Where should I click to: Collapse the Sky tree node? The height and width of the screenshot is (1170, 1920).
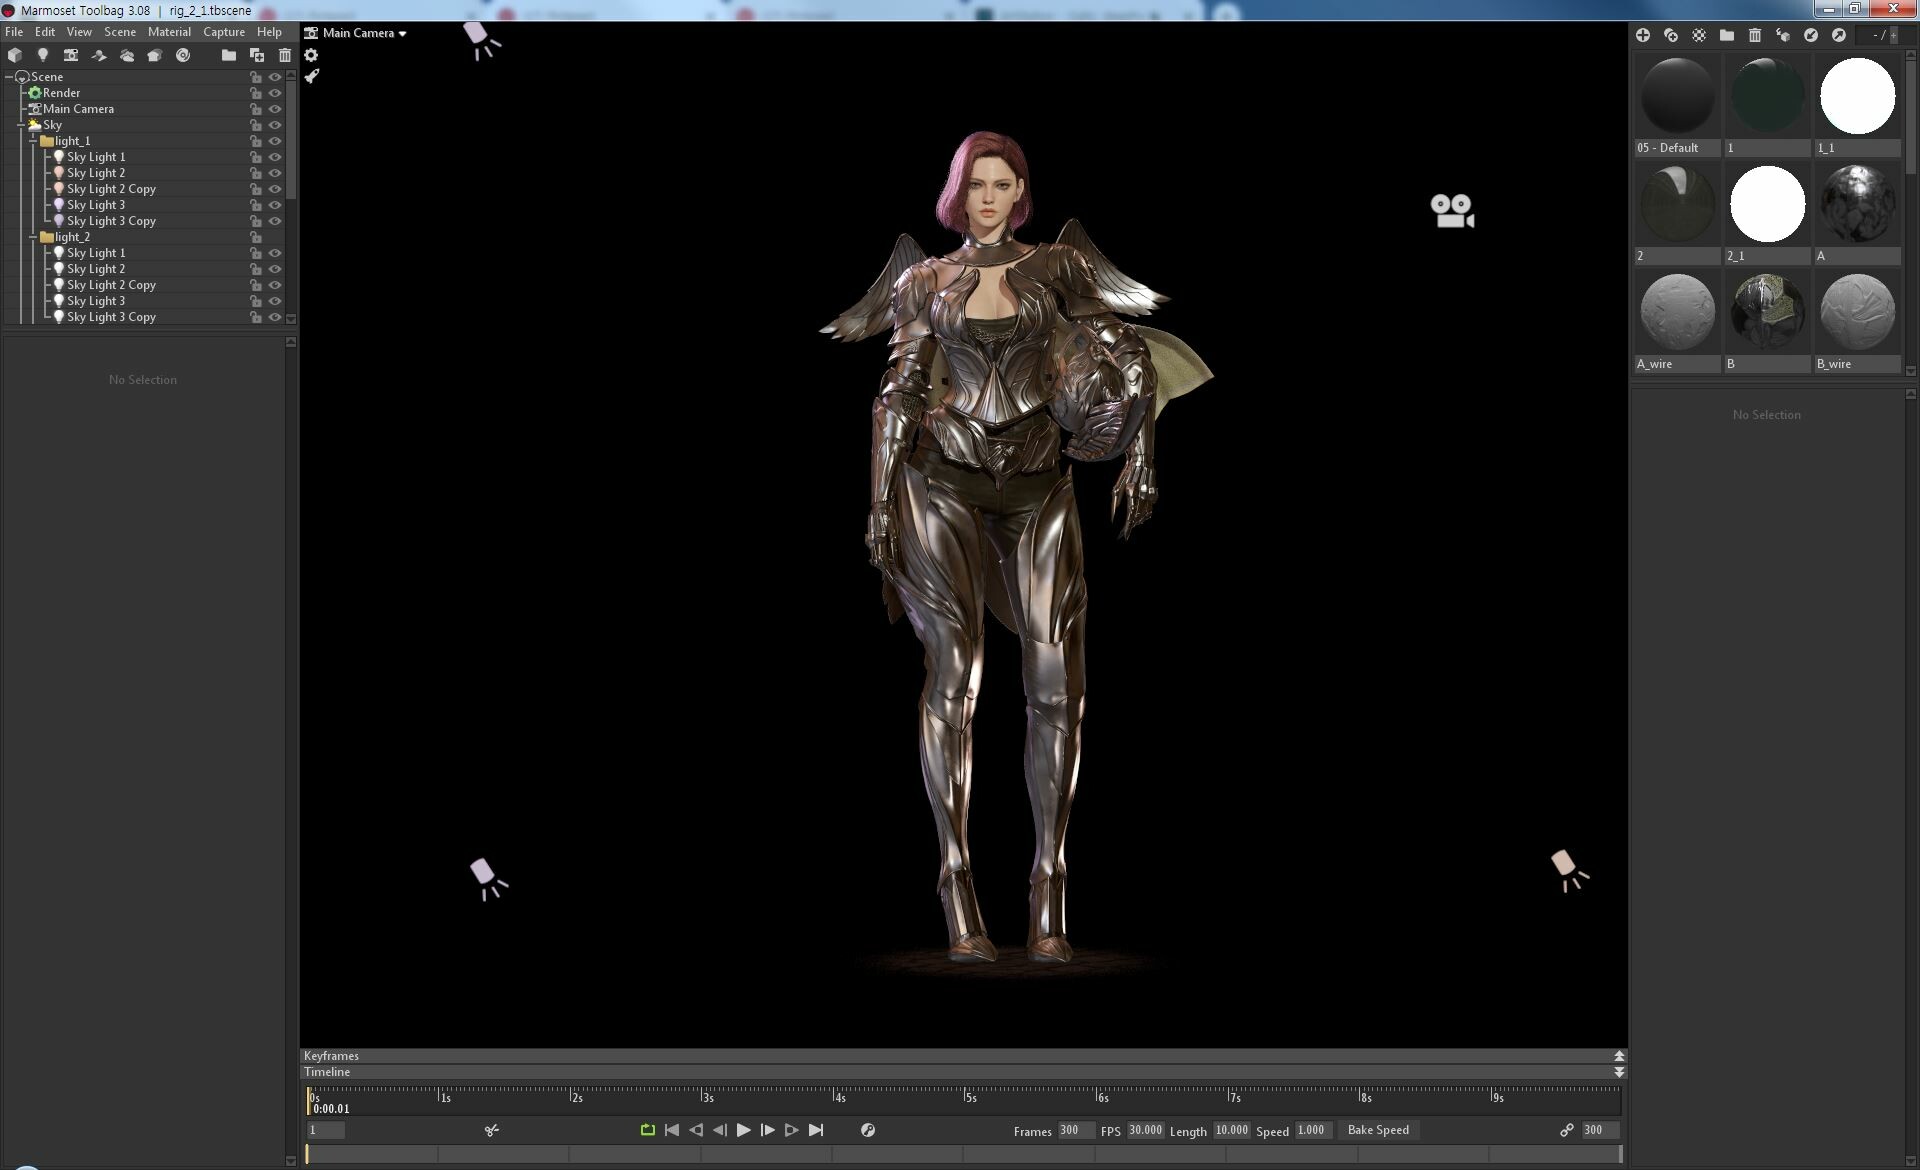click(21, 125)
